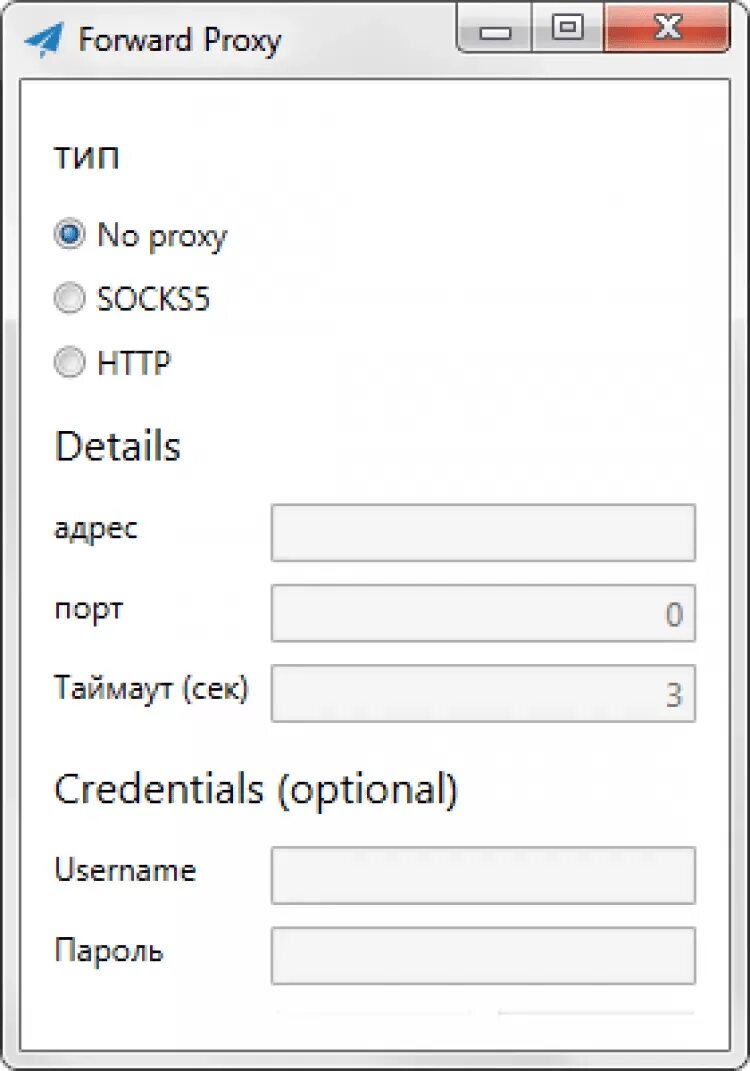Close the Forward Proxy window
750x1071 pixels.
667,29
